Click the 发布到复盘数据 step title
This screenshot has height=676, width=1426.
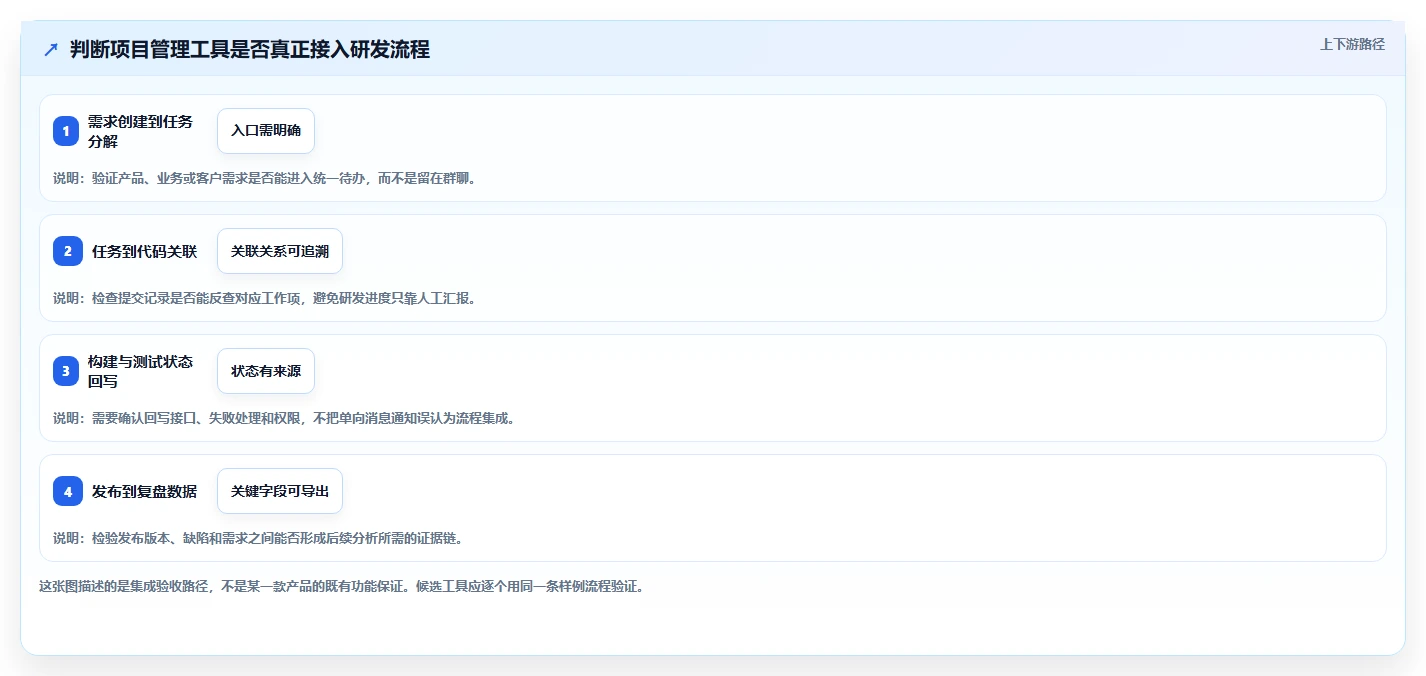tap(144, 491)
